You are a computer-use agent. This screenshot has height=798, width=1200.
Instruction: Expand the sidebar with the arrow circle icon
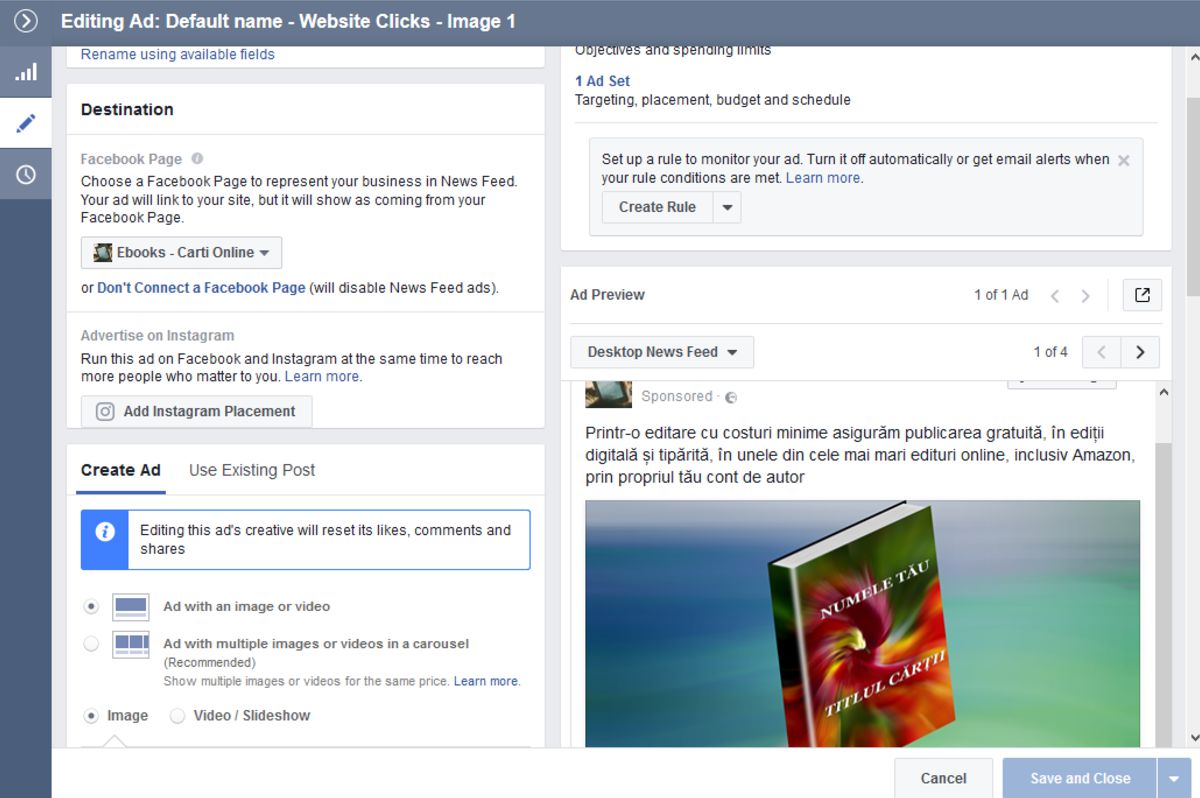tap(25, 21)
